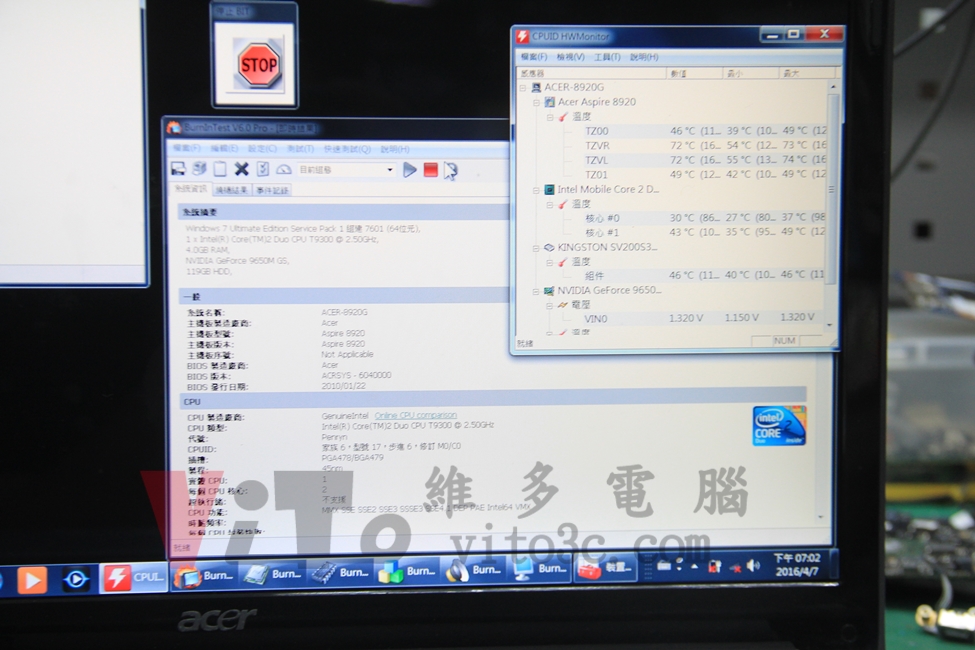Open 檔案(F) menu in HWMonitor

tap(534, 57)
